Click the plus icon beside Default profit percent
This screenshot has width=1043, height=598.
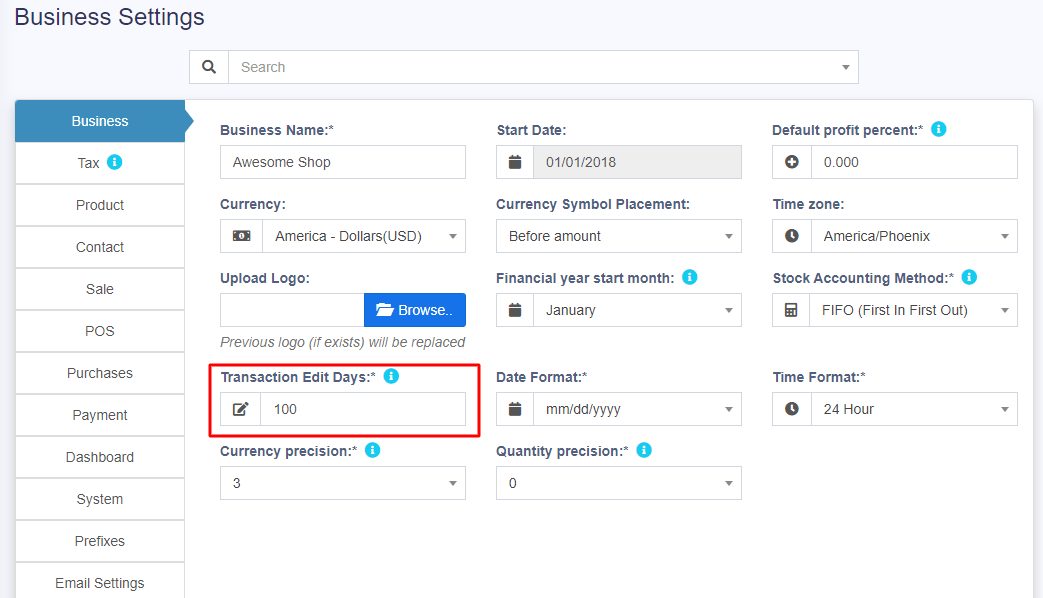pos(789,161)
